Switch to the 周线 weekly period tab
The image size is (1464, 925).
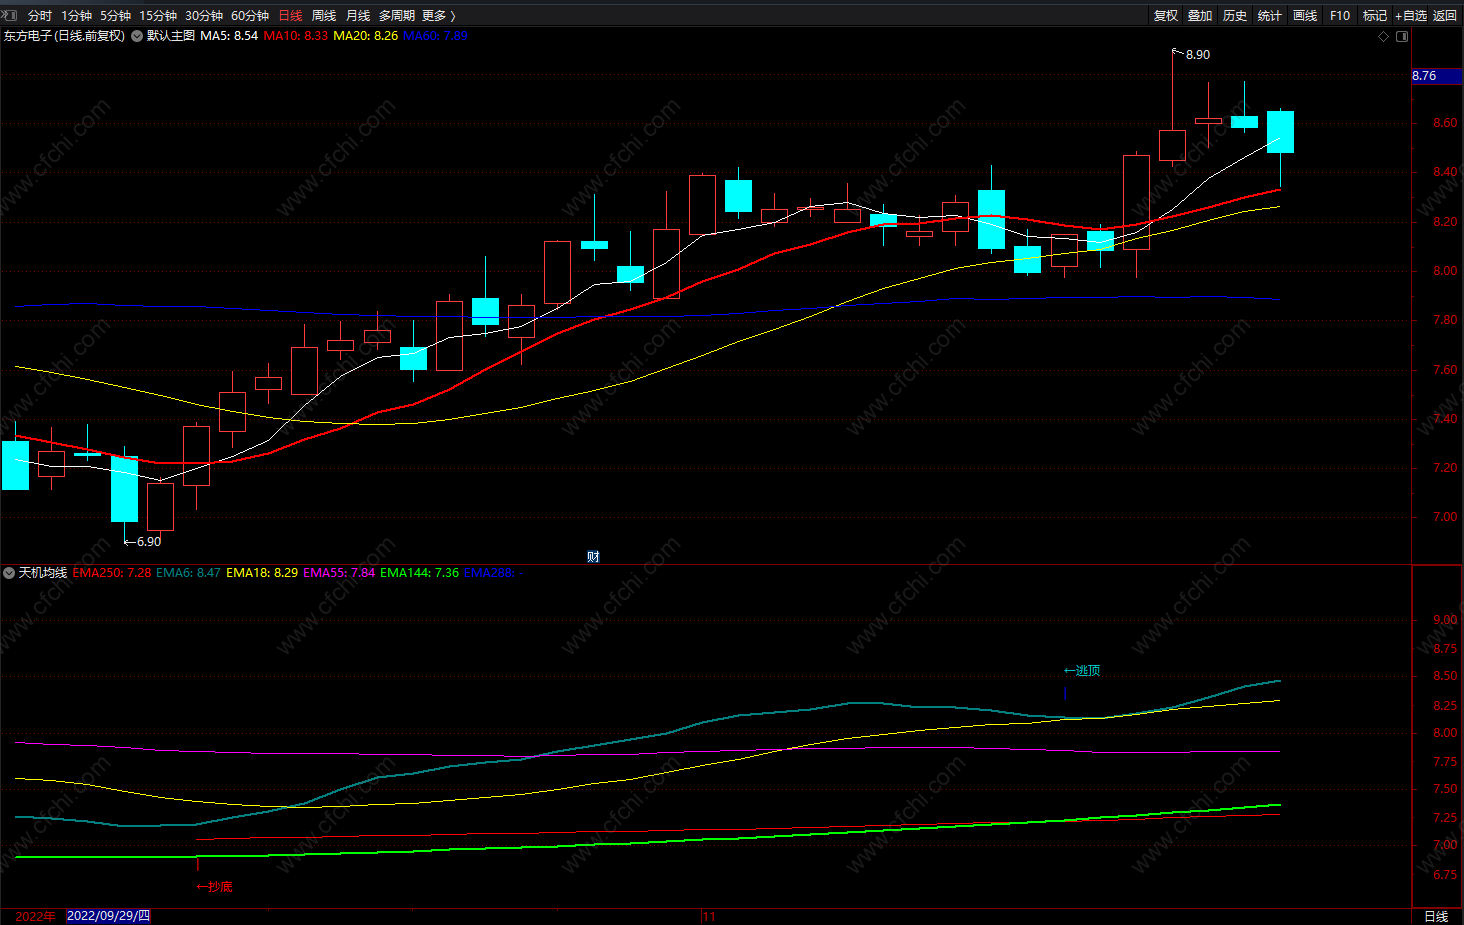coord(324,15)
